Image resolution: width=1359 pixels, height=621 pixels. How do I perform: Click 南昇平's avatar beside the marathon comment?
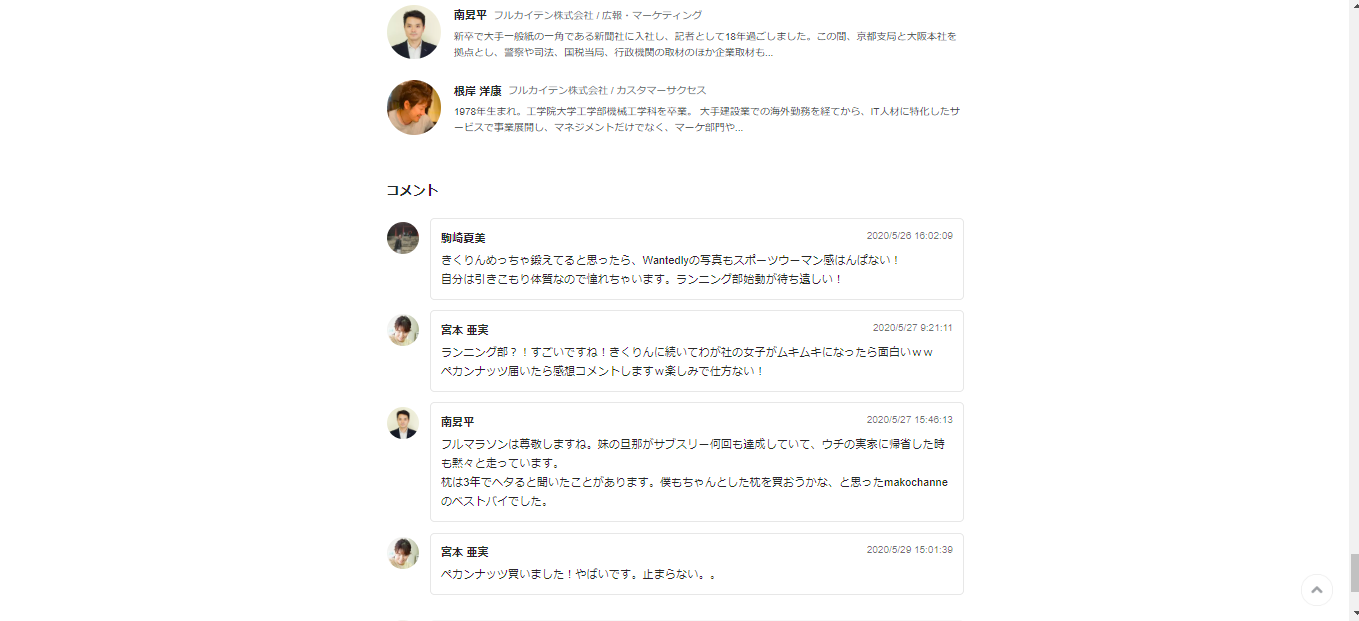tap(403, 422)
